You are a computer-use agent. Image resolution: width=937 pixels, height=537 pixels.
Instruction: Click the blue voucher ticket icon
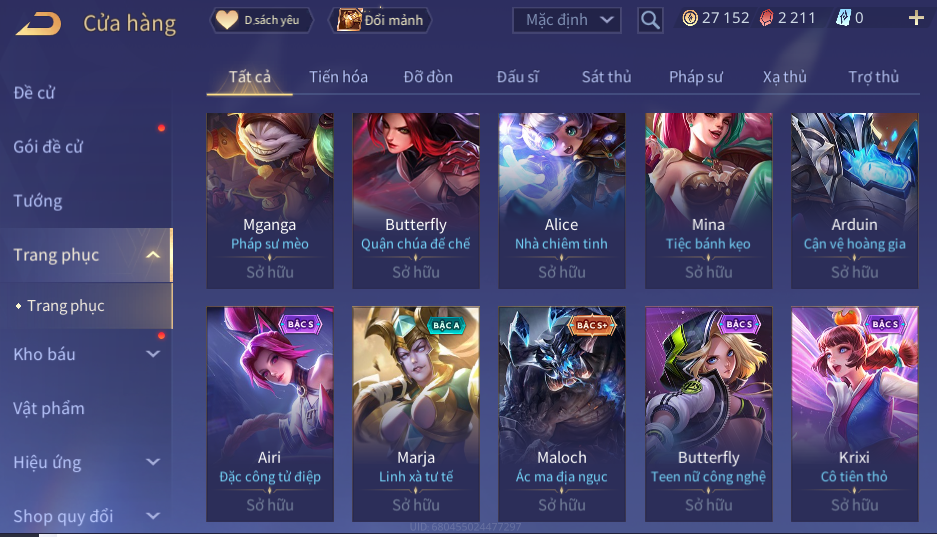coord(843,19)
